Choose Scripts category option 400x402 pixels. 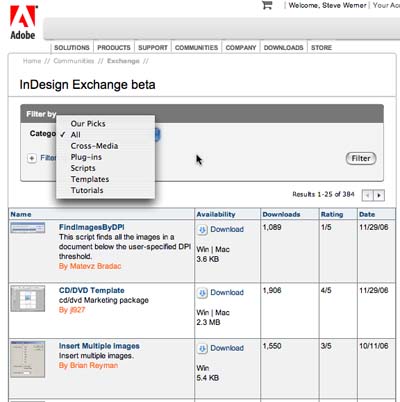[x=83, y=168]
